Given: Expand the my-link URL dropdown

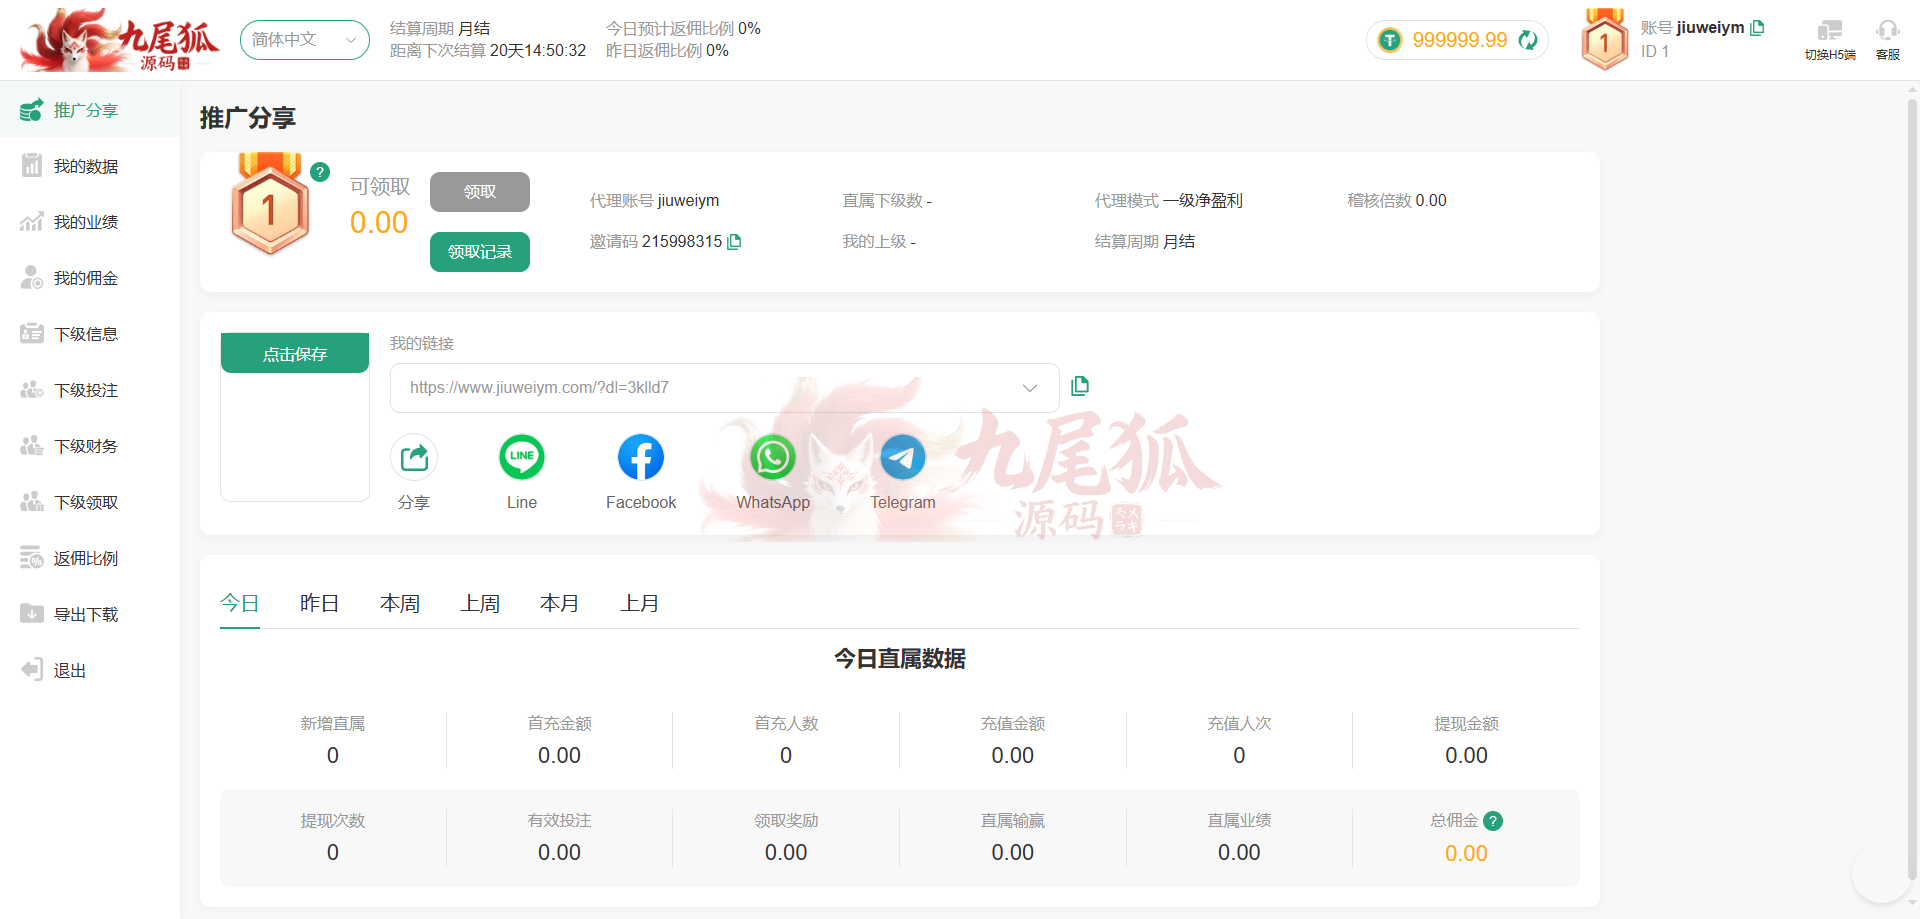Looking at the screenshot, I should coord(1029,388).
